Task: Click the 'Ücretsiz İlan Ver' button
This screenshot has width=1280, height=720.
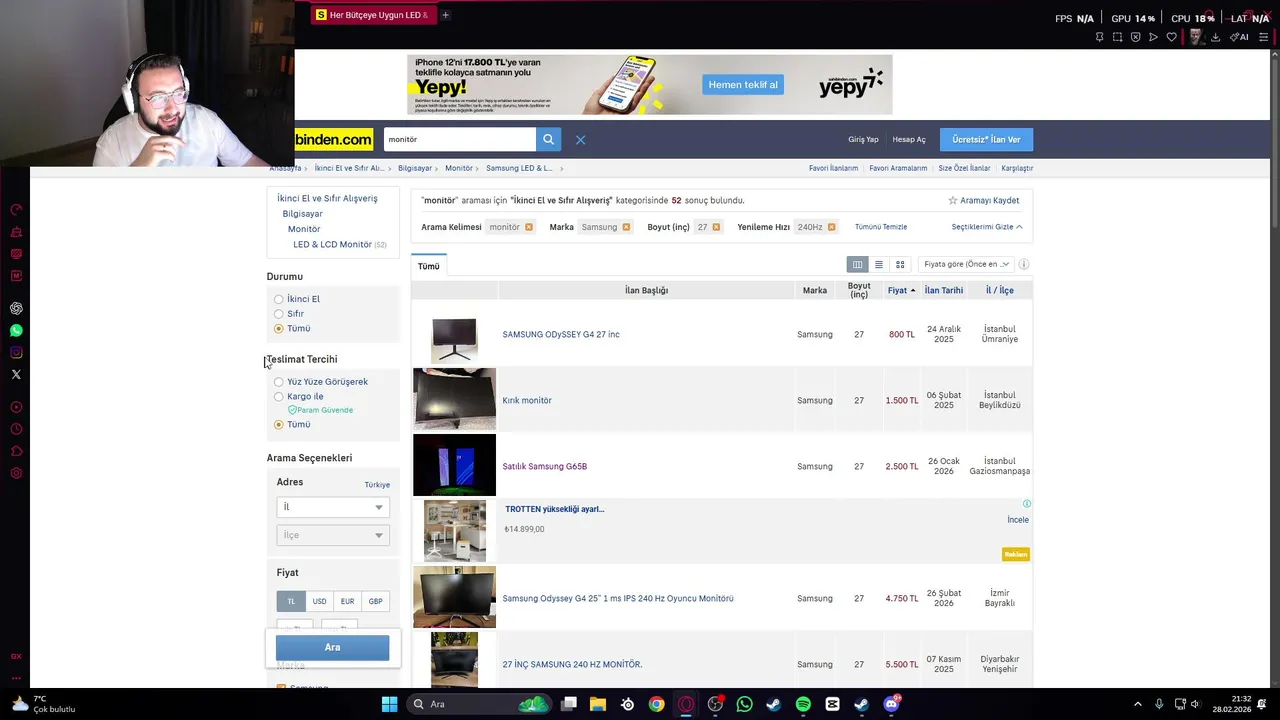Action: (x=986, y=140)
